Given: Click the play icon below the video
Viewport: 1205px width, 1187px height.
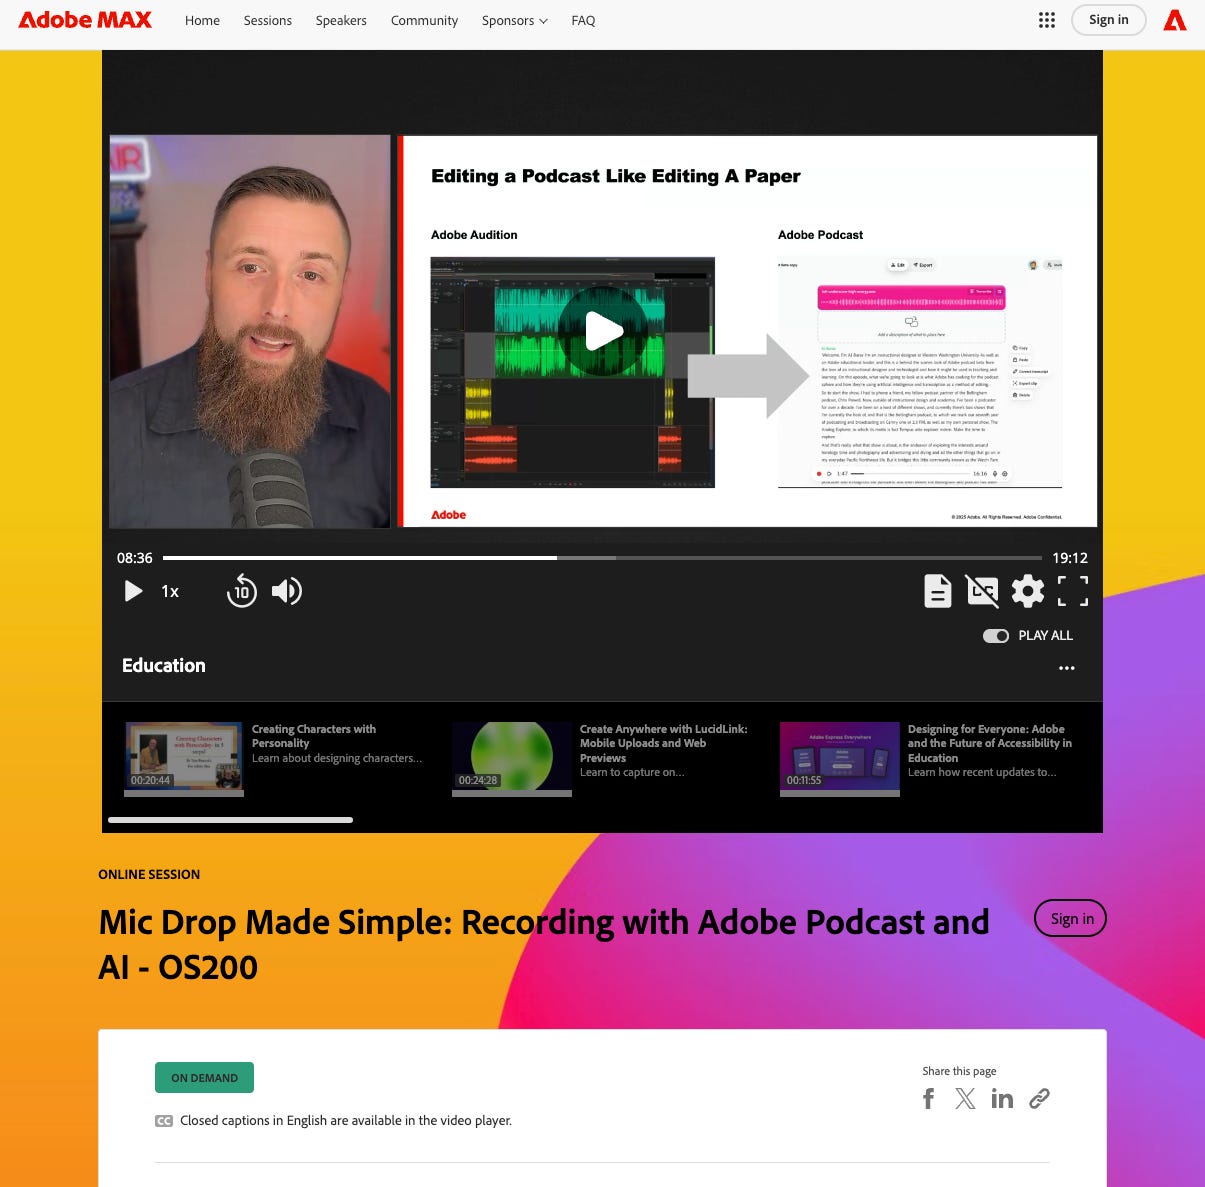Looking at the screenshot, I should coord(133,591).
